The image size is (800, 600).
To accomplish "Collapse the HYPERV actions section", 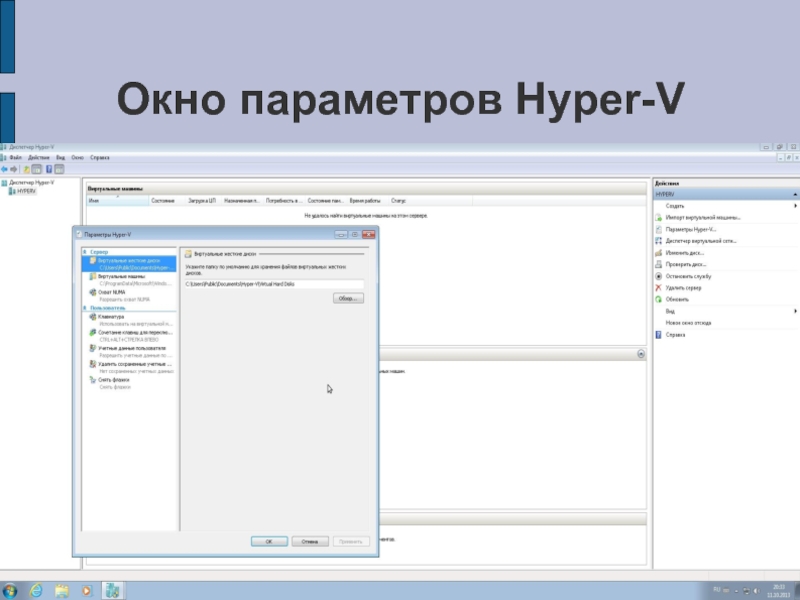I will [795, 194].
